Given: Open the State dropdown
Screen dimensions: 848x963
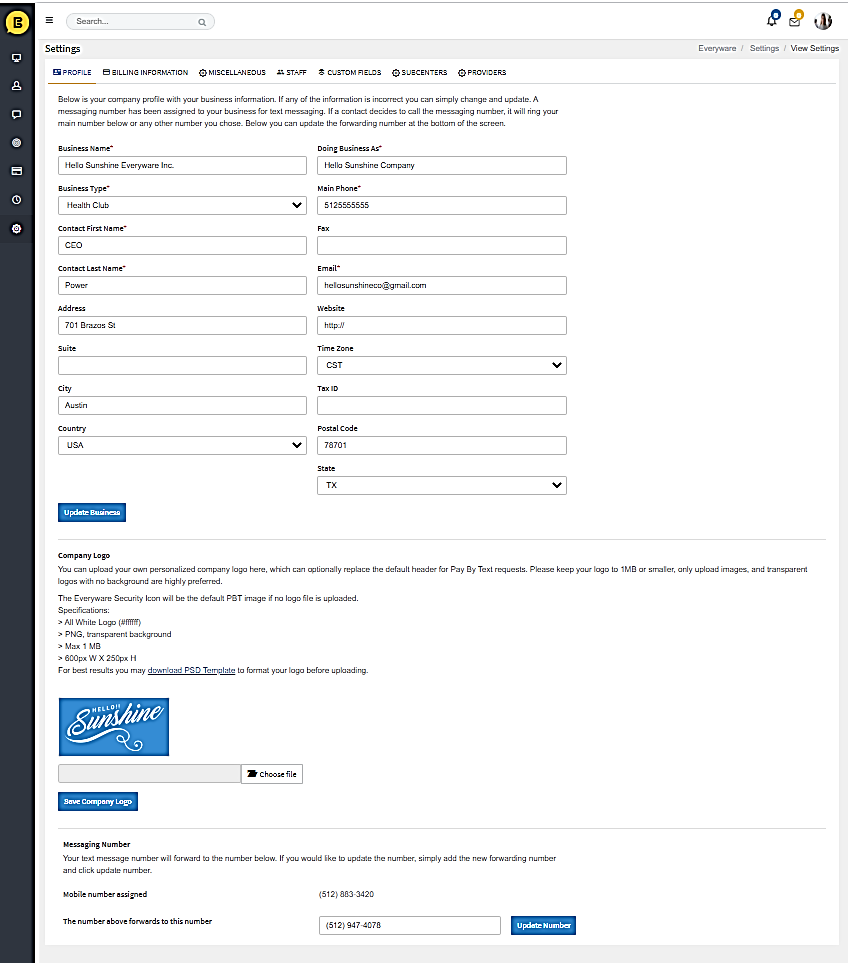Looking at the screenshot, I should [x=442, y=485].
